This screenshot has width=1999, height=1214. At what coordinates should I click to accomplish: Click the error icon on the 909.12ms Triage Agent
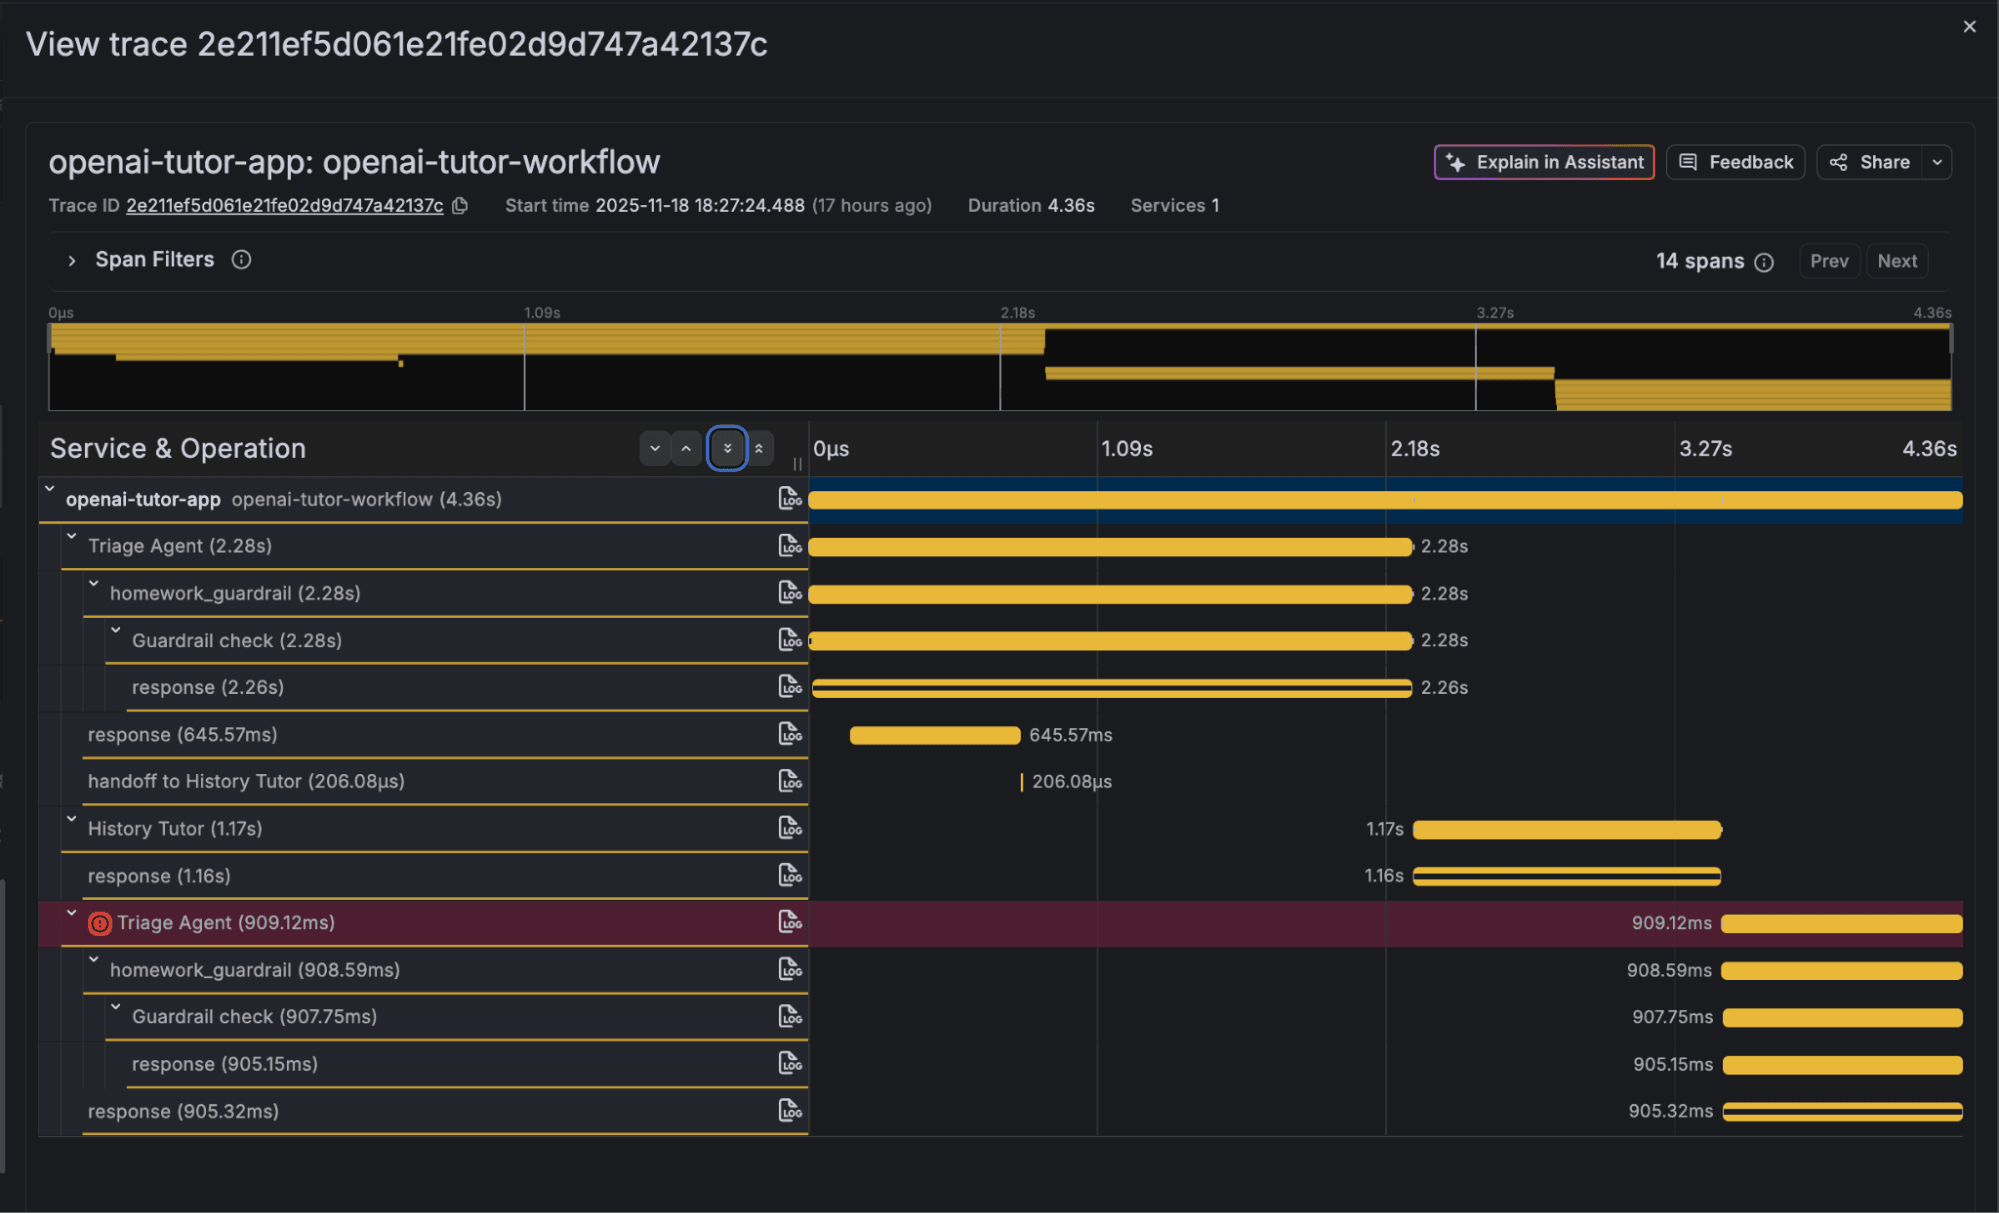click(x=100, y=923)
